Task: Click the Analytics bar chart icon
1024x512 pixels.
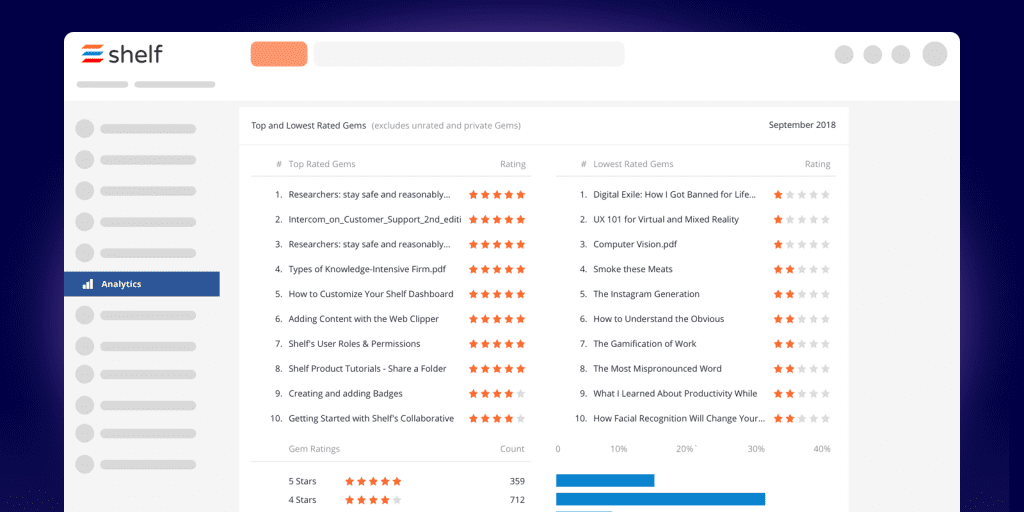Action: pyautogui.click(x=88, y=284)
